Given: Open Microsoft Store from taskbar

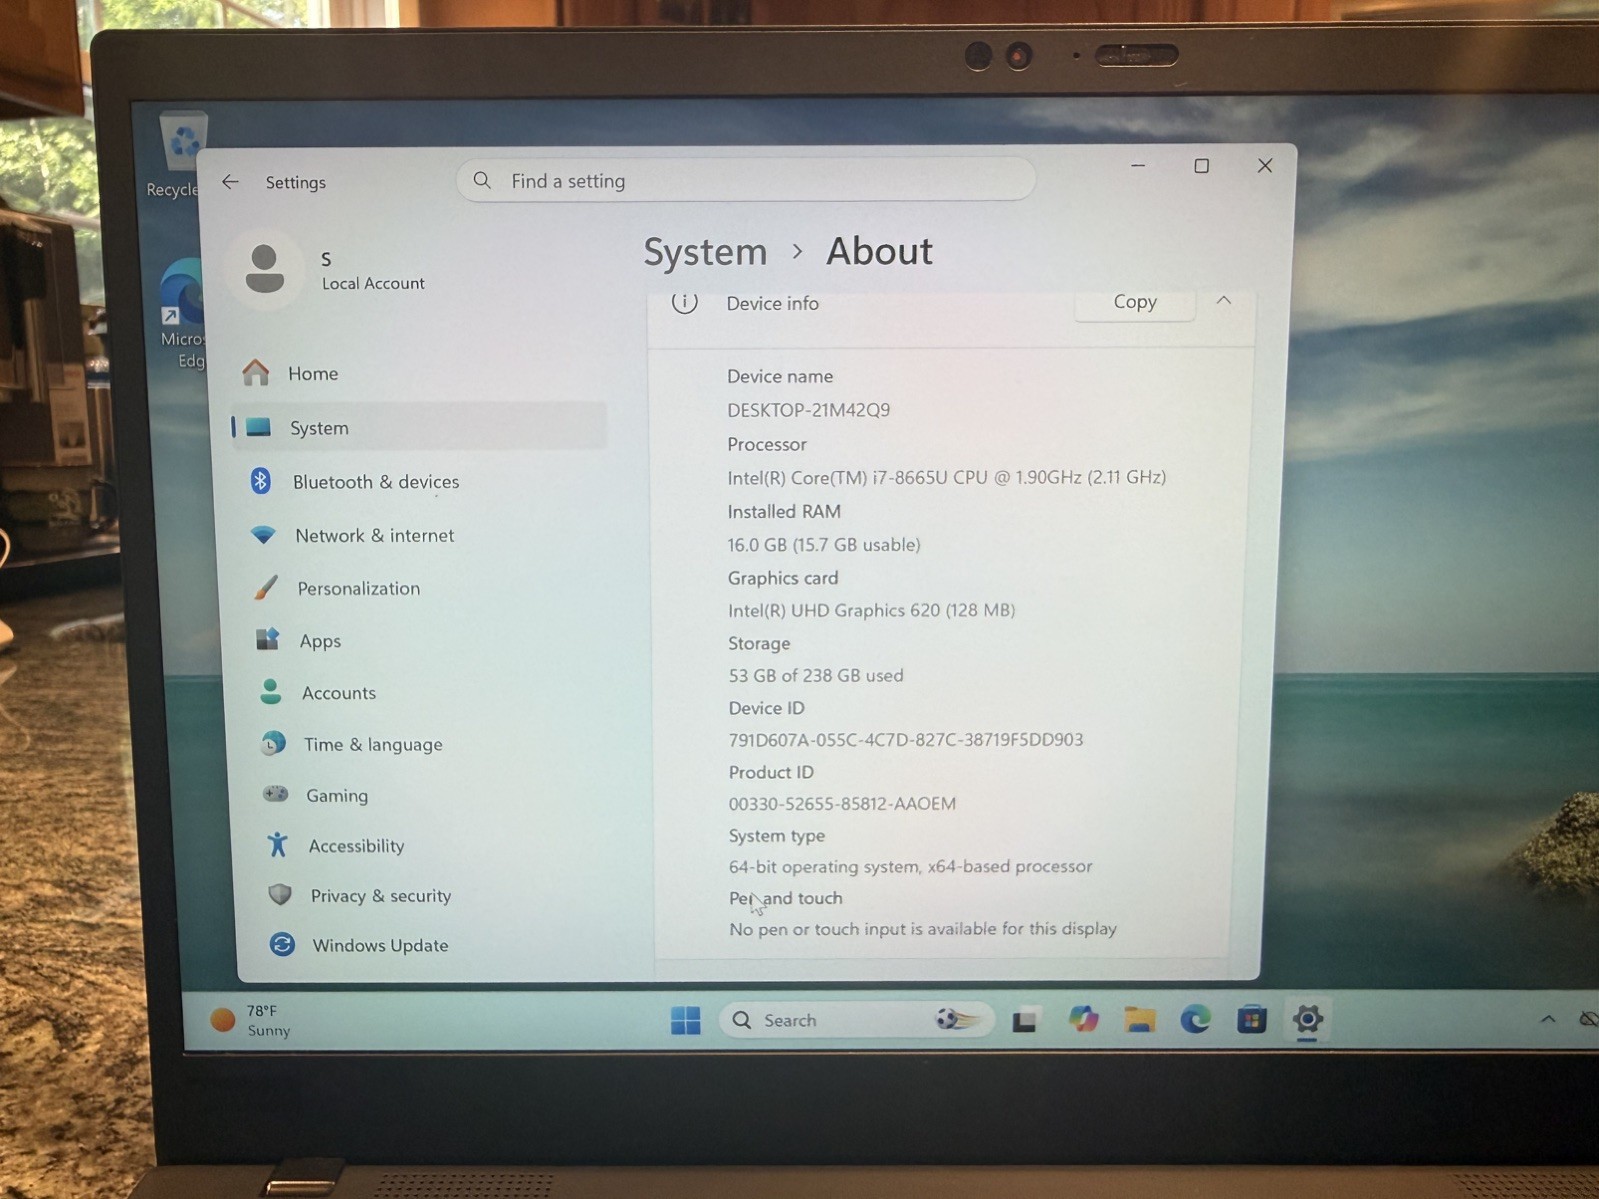Looking at the screenshot, I should 1251,1020.
